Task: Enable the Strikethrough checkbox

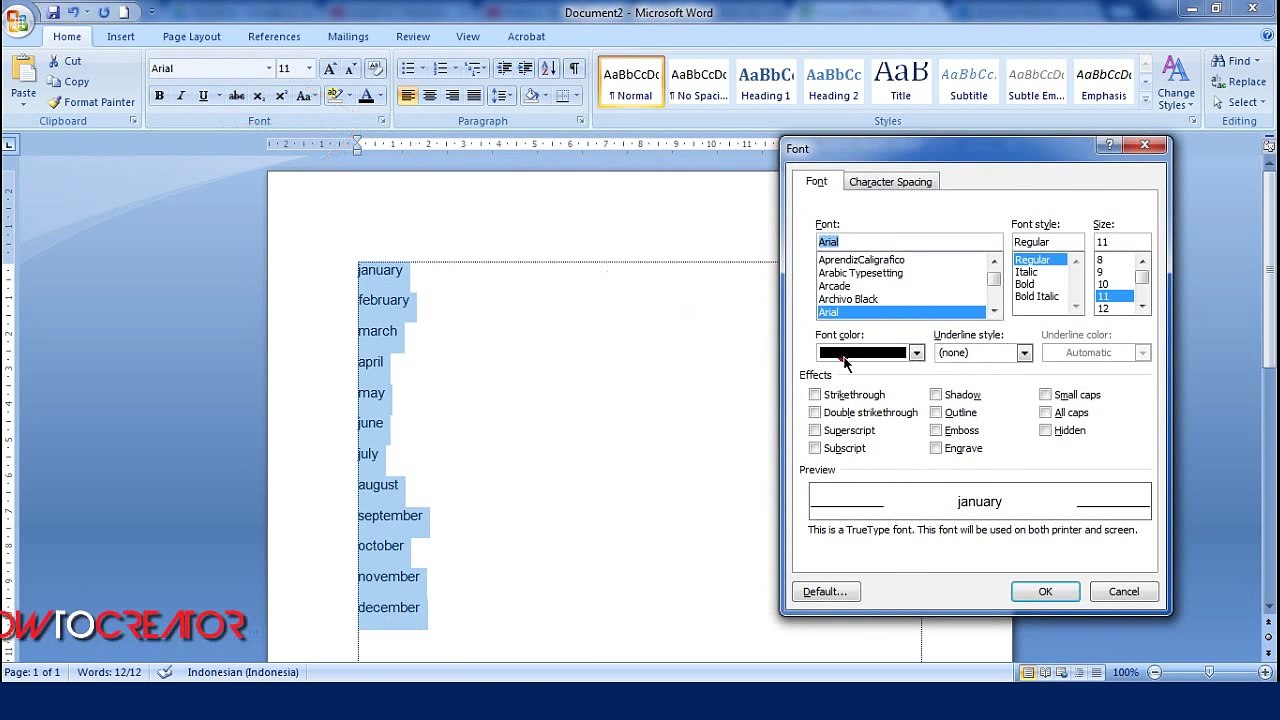Action: (815, 395)
